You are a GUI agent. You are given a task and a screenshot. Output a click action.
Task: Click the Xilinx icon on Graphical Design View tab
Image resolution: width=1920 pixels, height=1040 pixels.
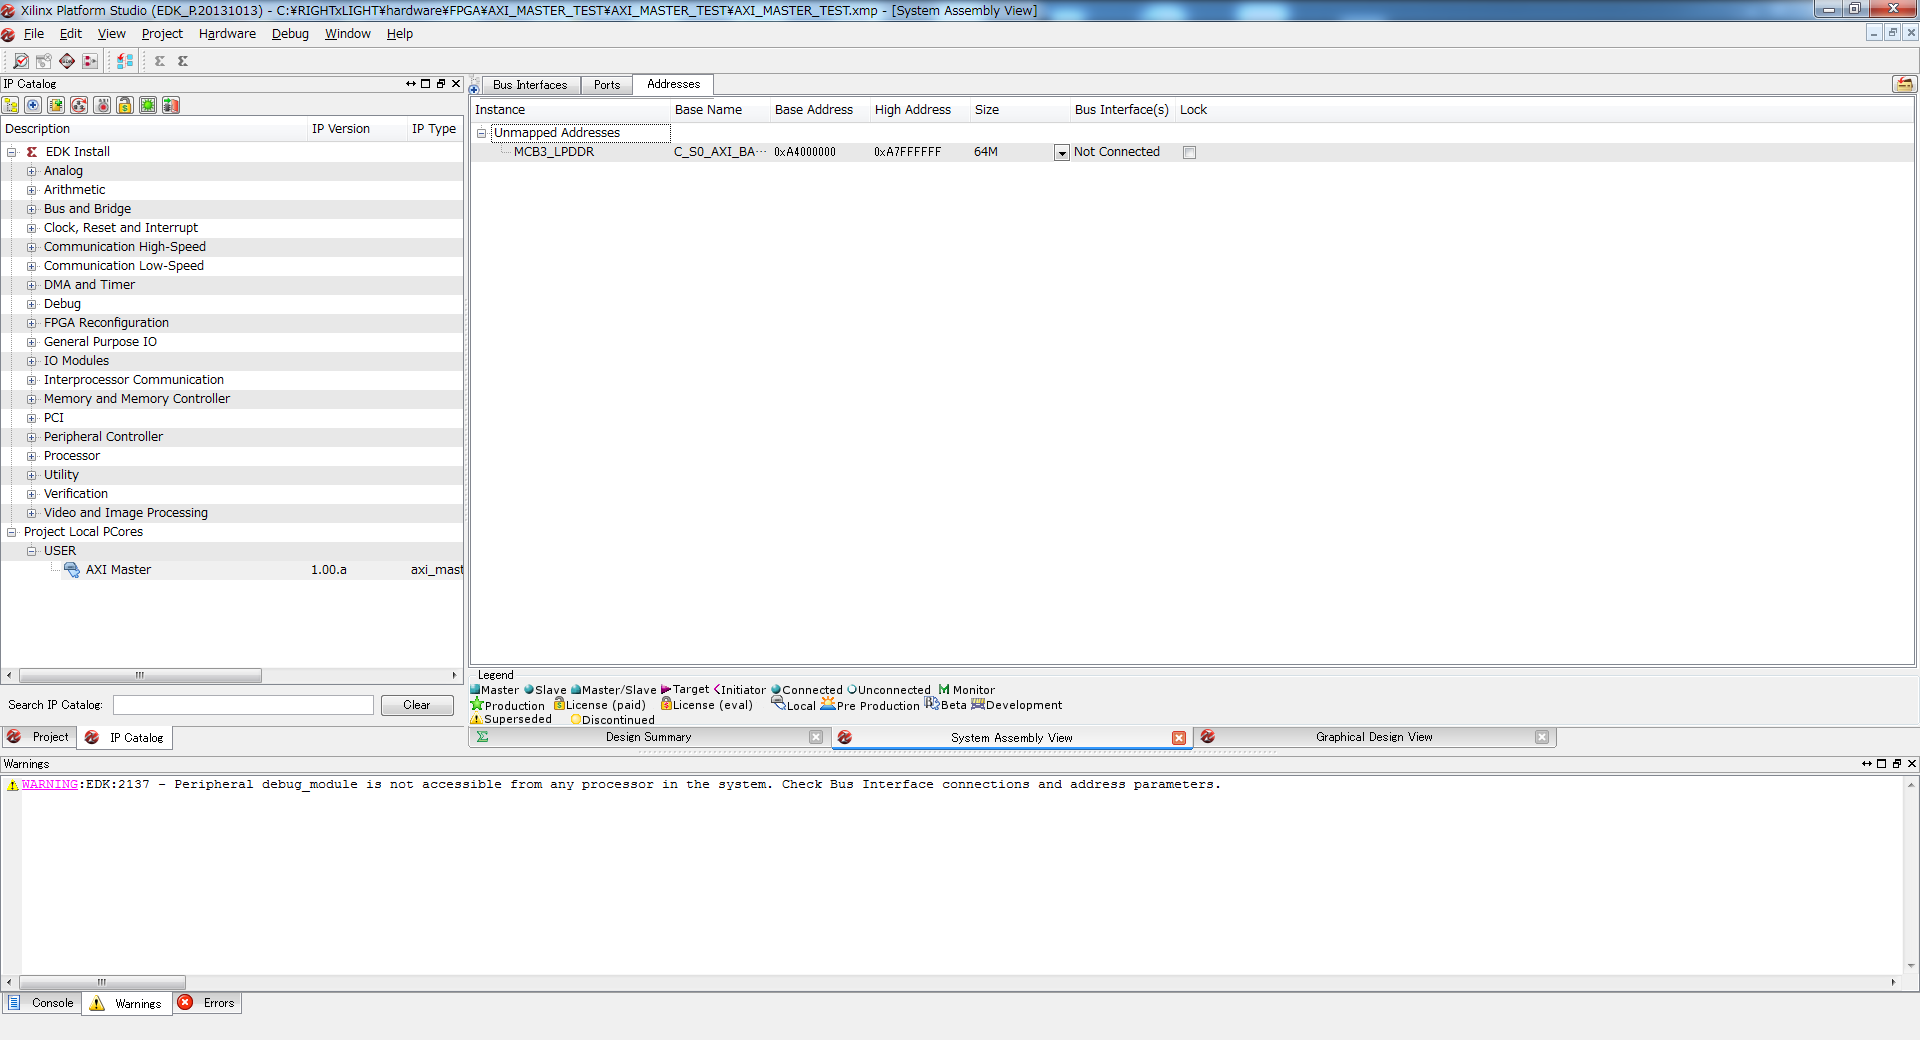(x=1208, y=737)
